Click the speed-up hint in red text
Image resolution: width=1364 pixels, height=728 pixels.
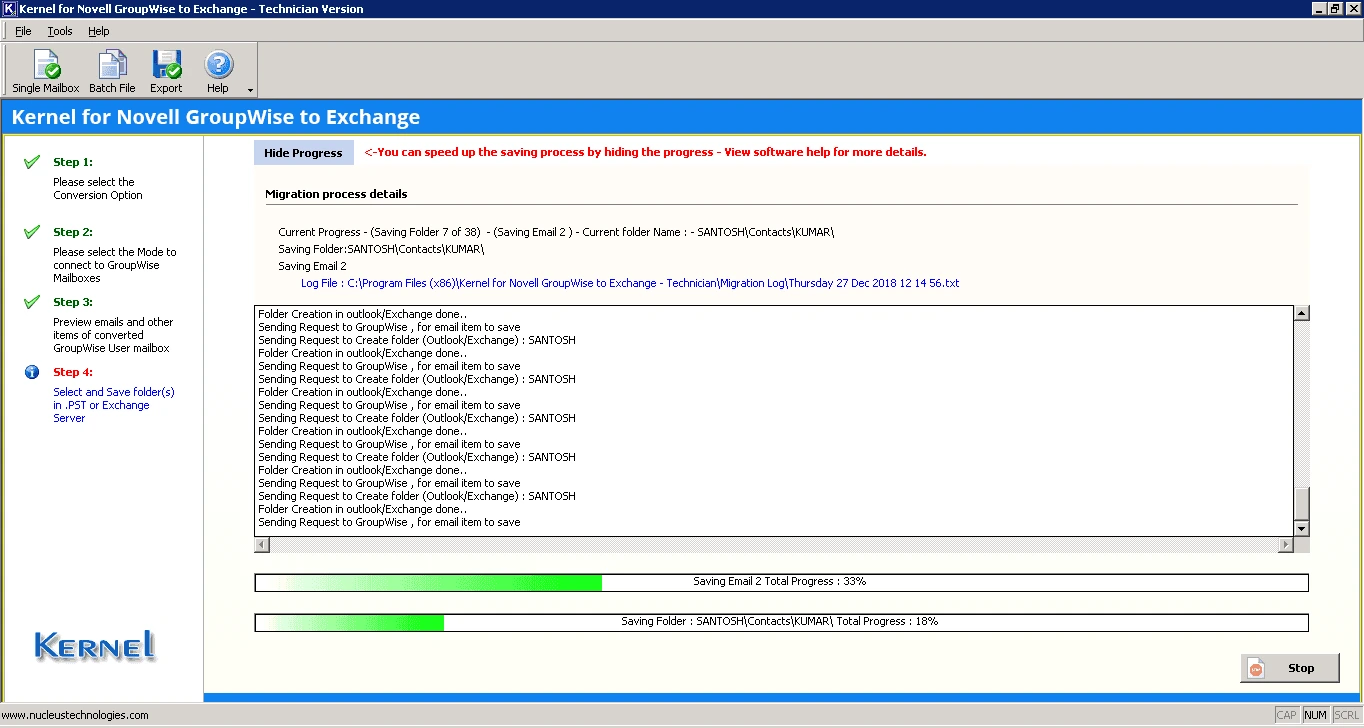645,152
